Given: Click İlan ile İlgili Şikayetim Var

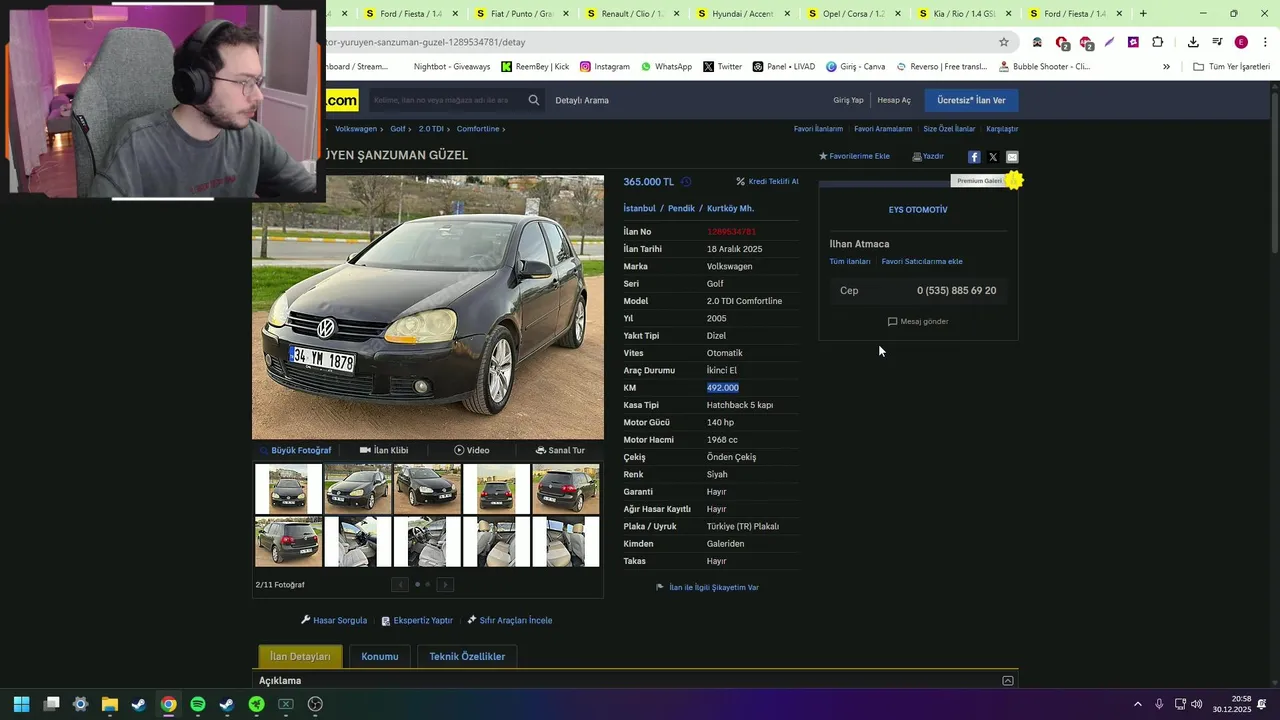Looking at the screenshot, I should point(707,588).
